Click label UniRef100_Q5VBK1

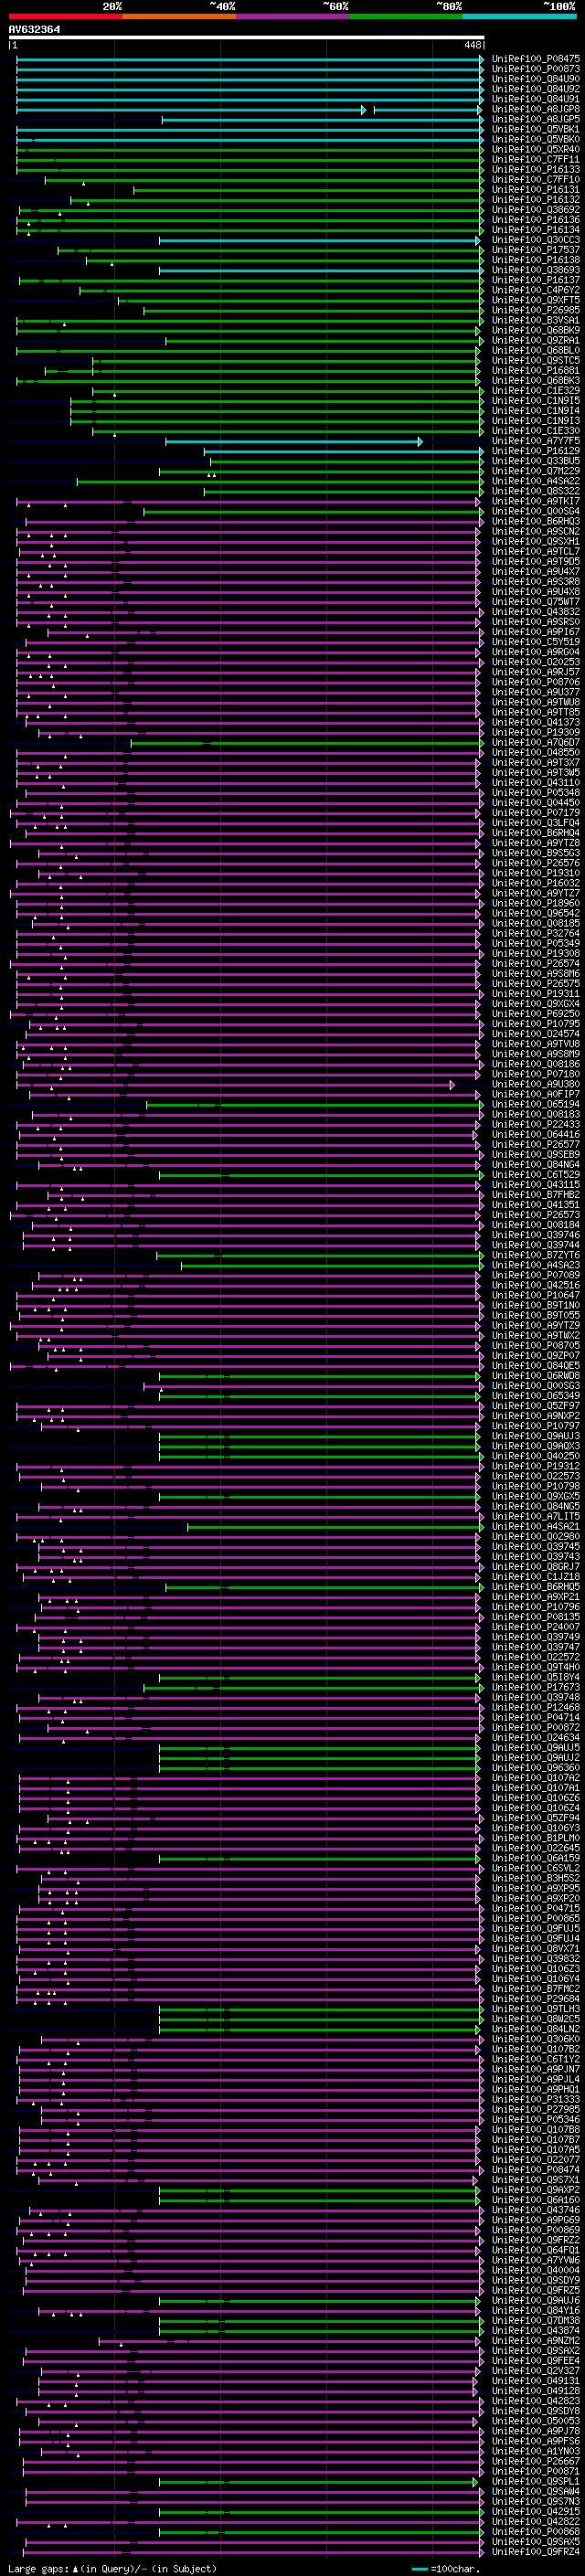535,129
